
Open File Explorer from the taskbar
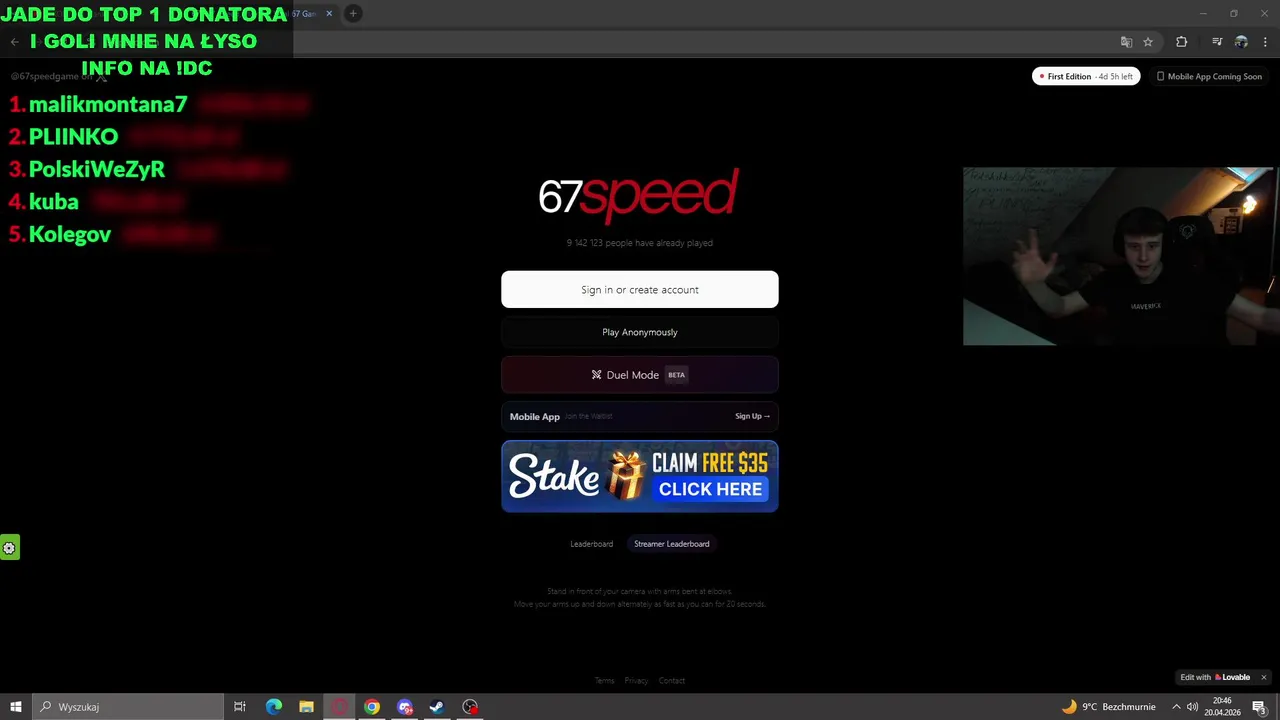(x=306, y=707)
